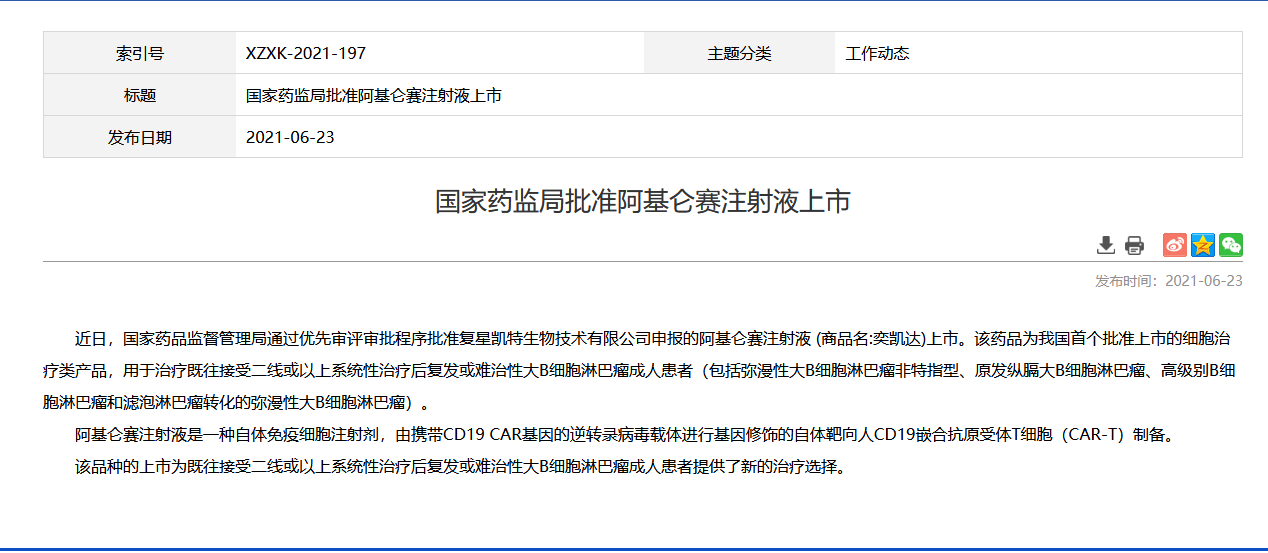
Task: Share article to Weibo
Action: [1175, 245]
